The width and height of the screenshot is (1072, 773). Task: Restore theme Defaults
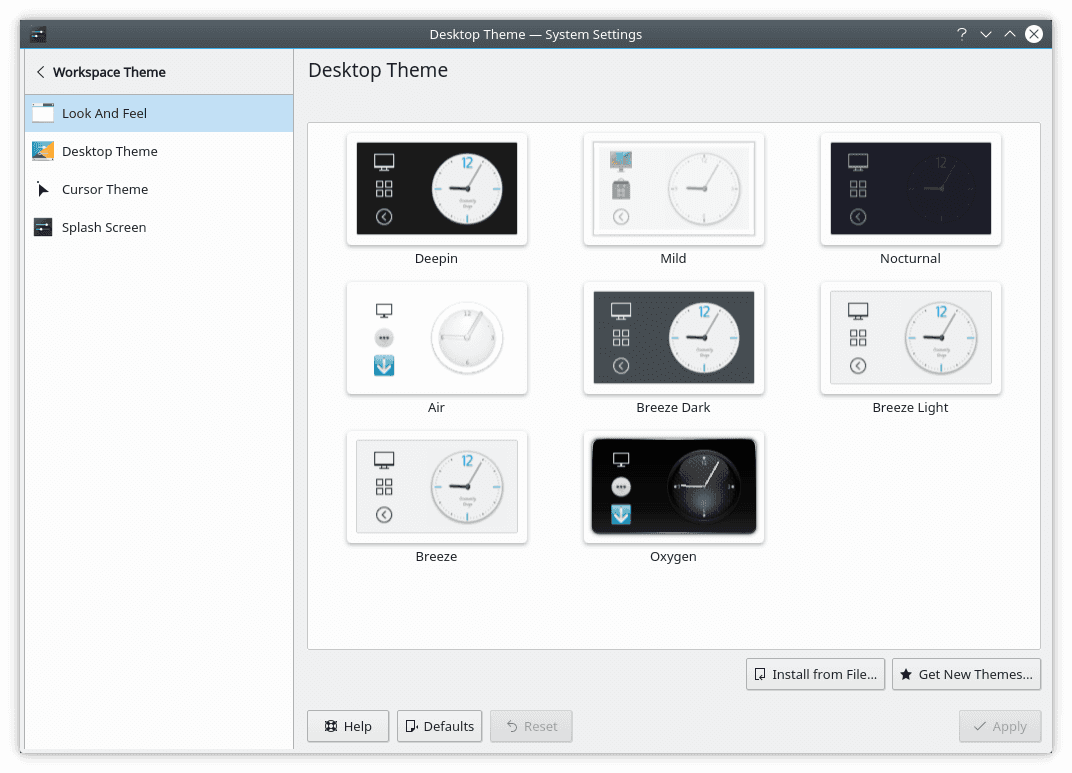pos(439,726)
